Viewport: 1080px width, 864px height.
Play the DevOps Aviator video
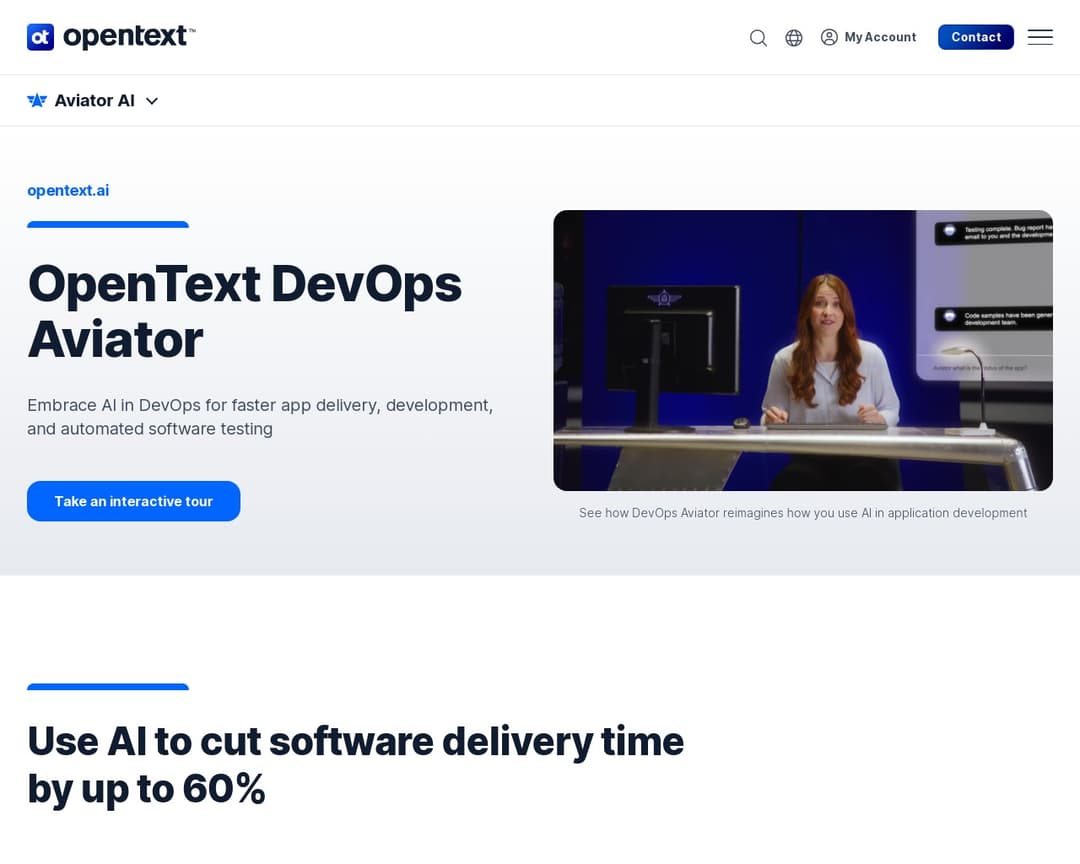(803, 349)
